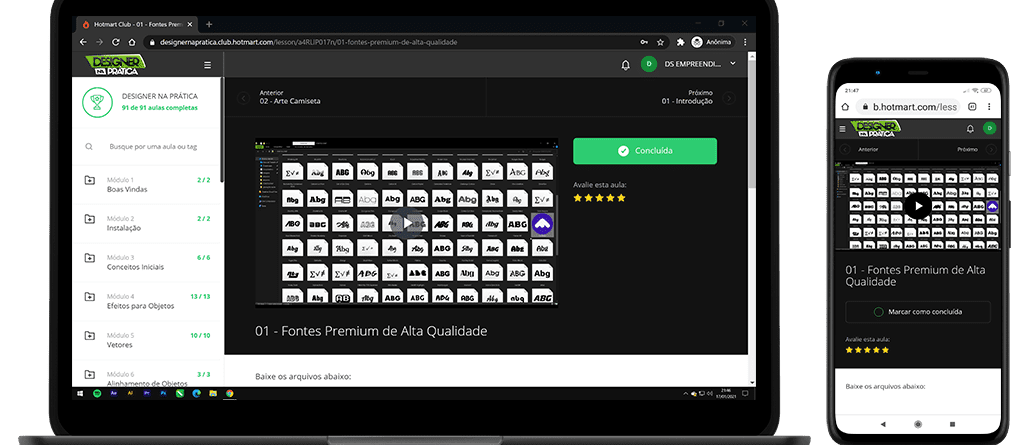1024x445 pixels.
Task: Bookmark the page with the star icon
Action: [x=661, y=42]
